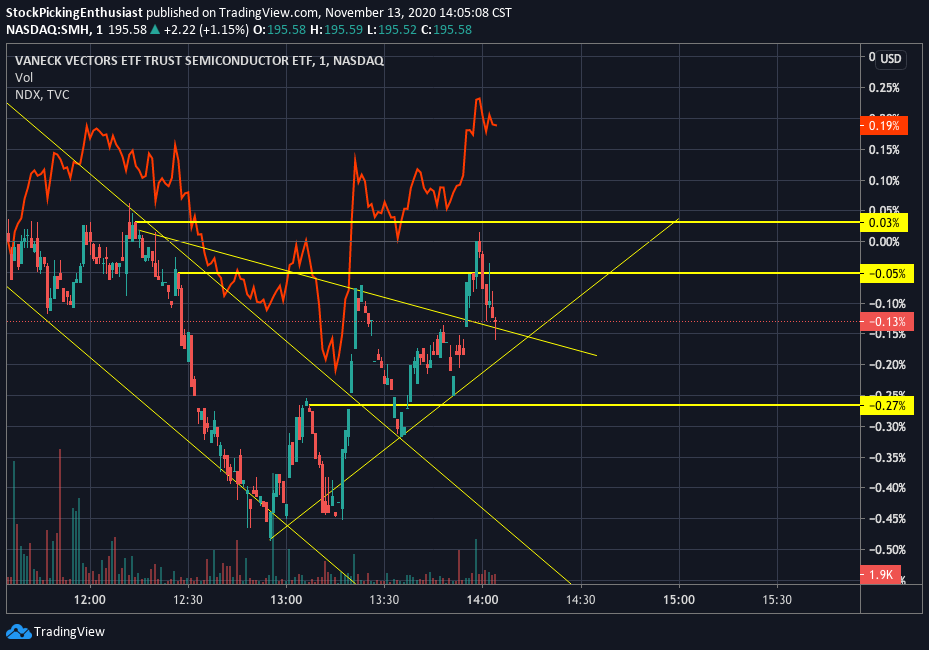The width and height of the screenshot is (929, 650).
Task: Click the 13:30 time axis label
Action: (384, 600)
